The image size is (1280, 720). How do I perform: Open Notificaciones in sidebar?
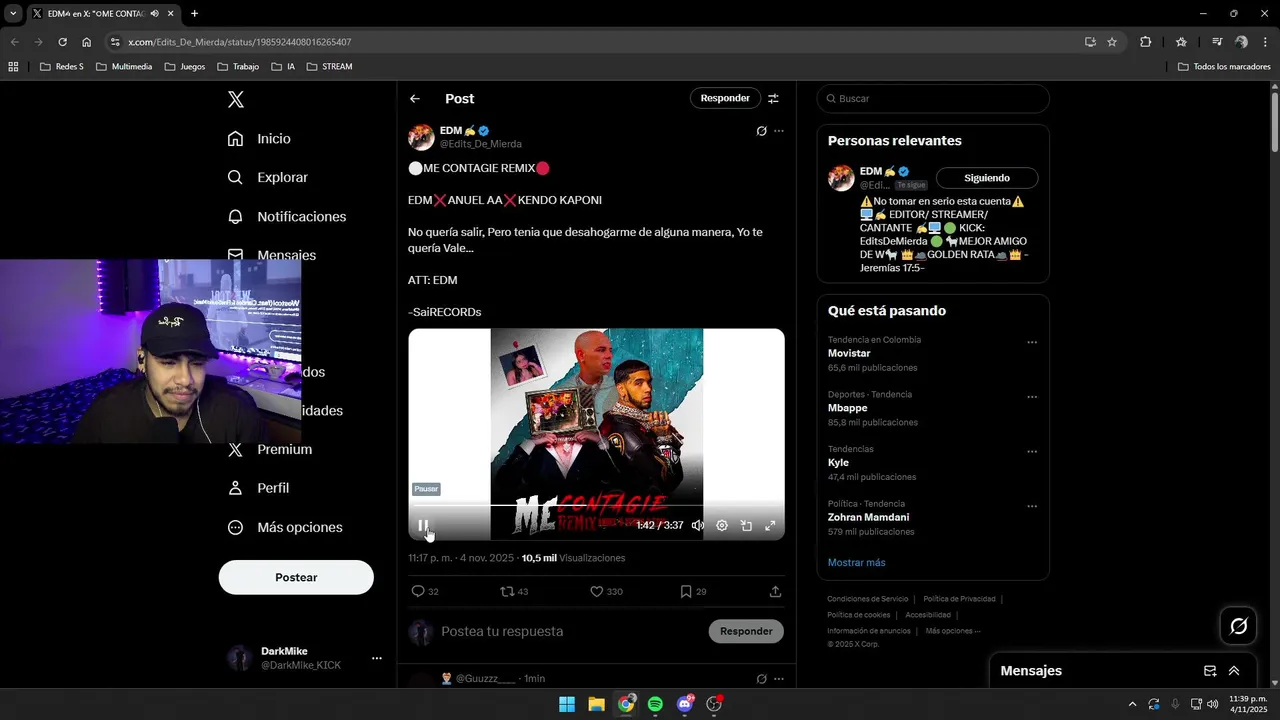(x=287, y=217)
